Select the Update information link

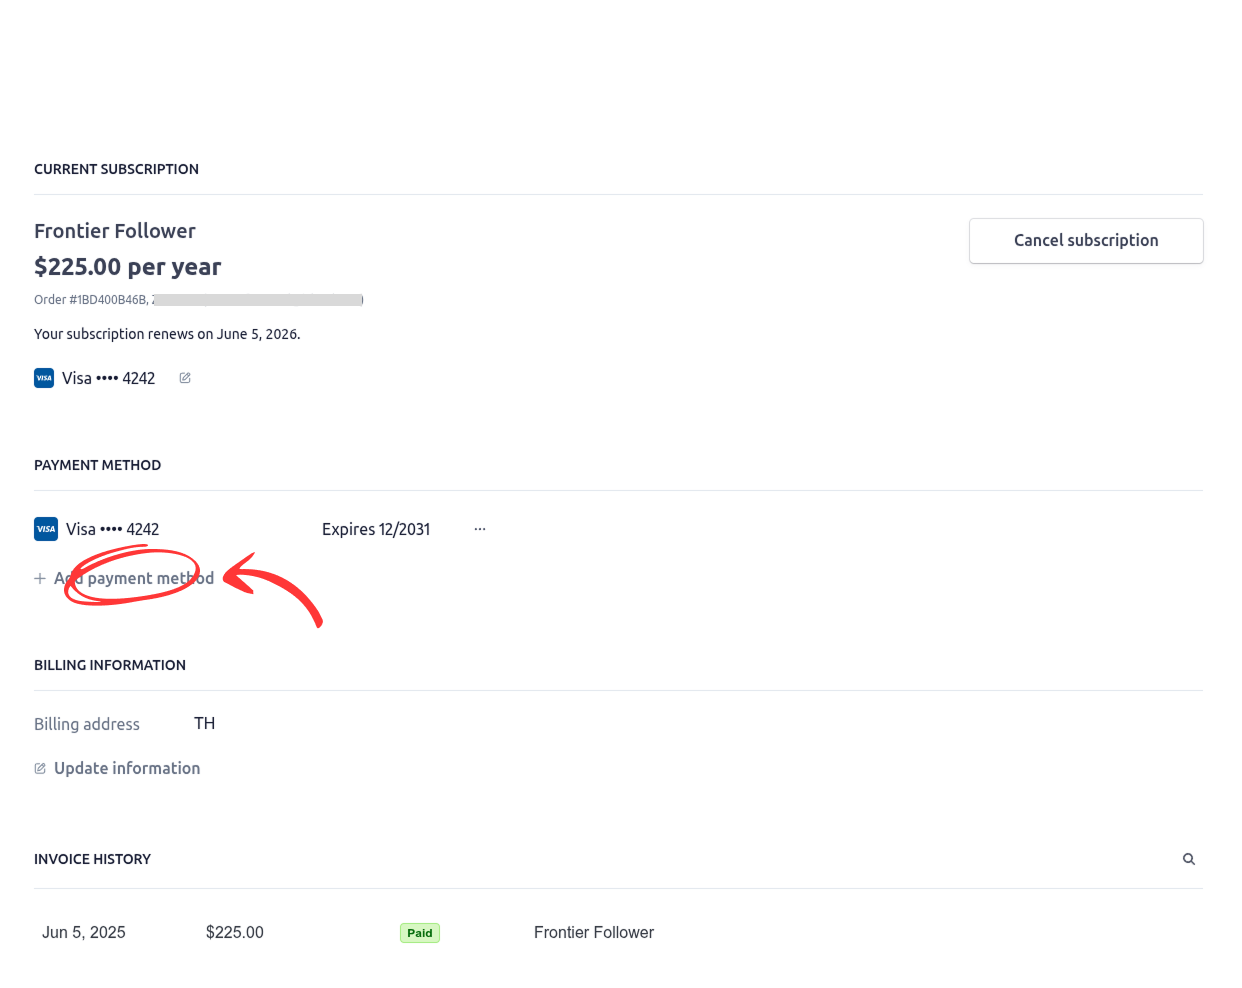tap(127, 768)
